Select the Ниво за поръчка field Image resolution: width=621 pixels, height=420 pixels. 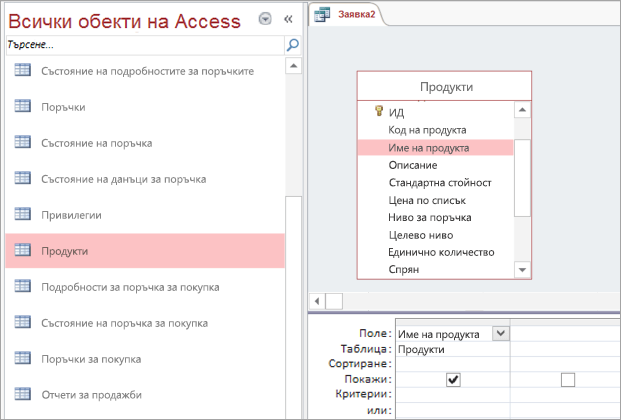coord(436,218)
